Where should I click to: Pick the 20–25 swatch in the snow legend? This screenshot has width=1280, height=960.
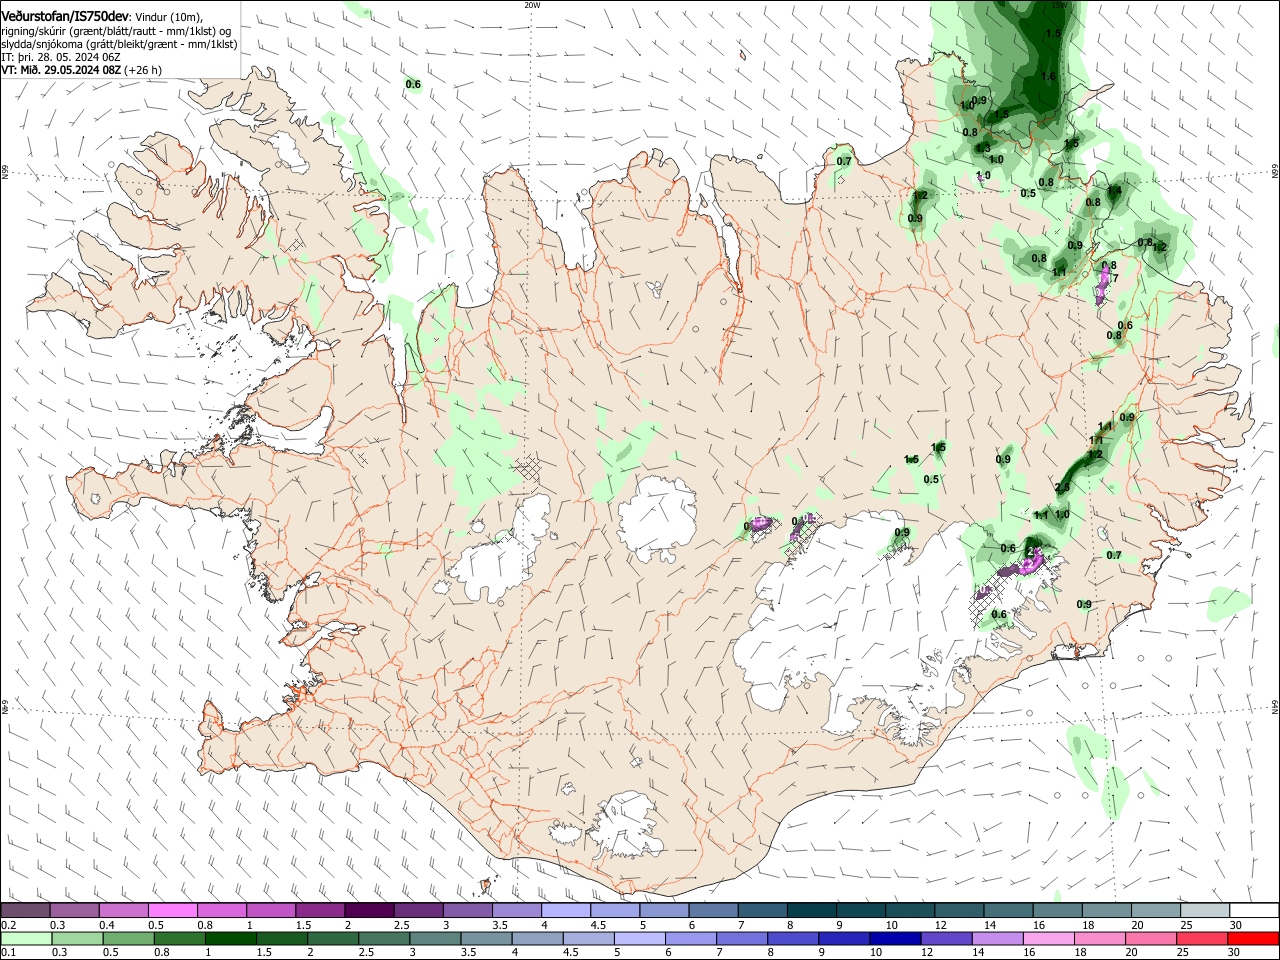pyautogui.click(x=1156, y=910)
